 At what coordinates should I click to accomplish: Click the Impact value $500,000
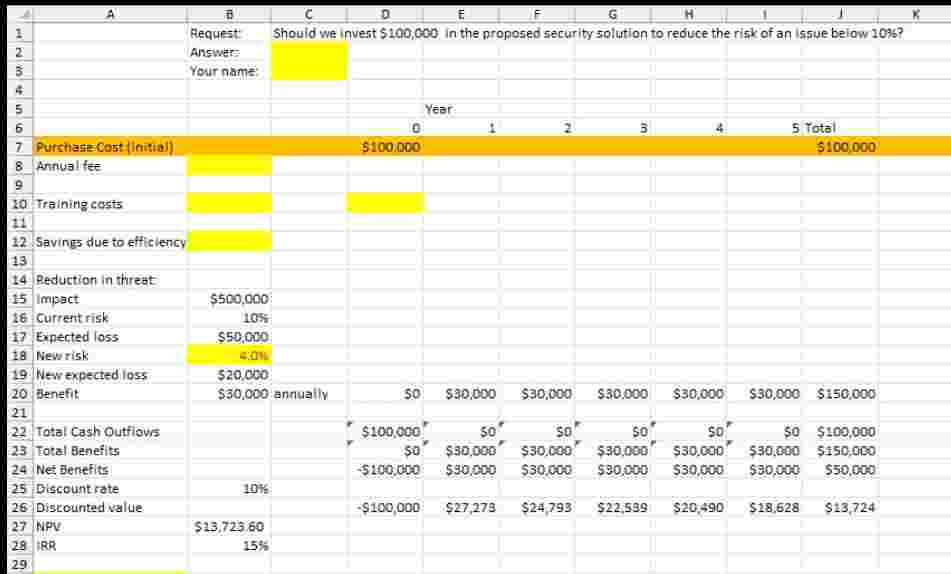[x=239, y=299]
